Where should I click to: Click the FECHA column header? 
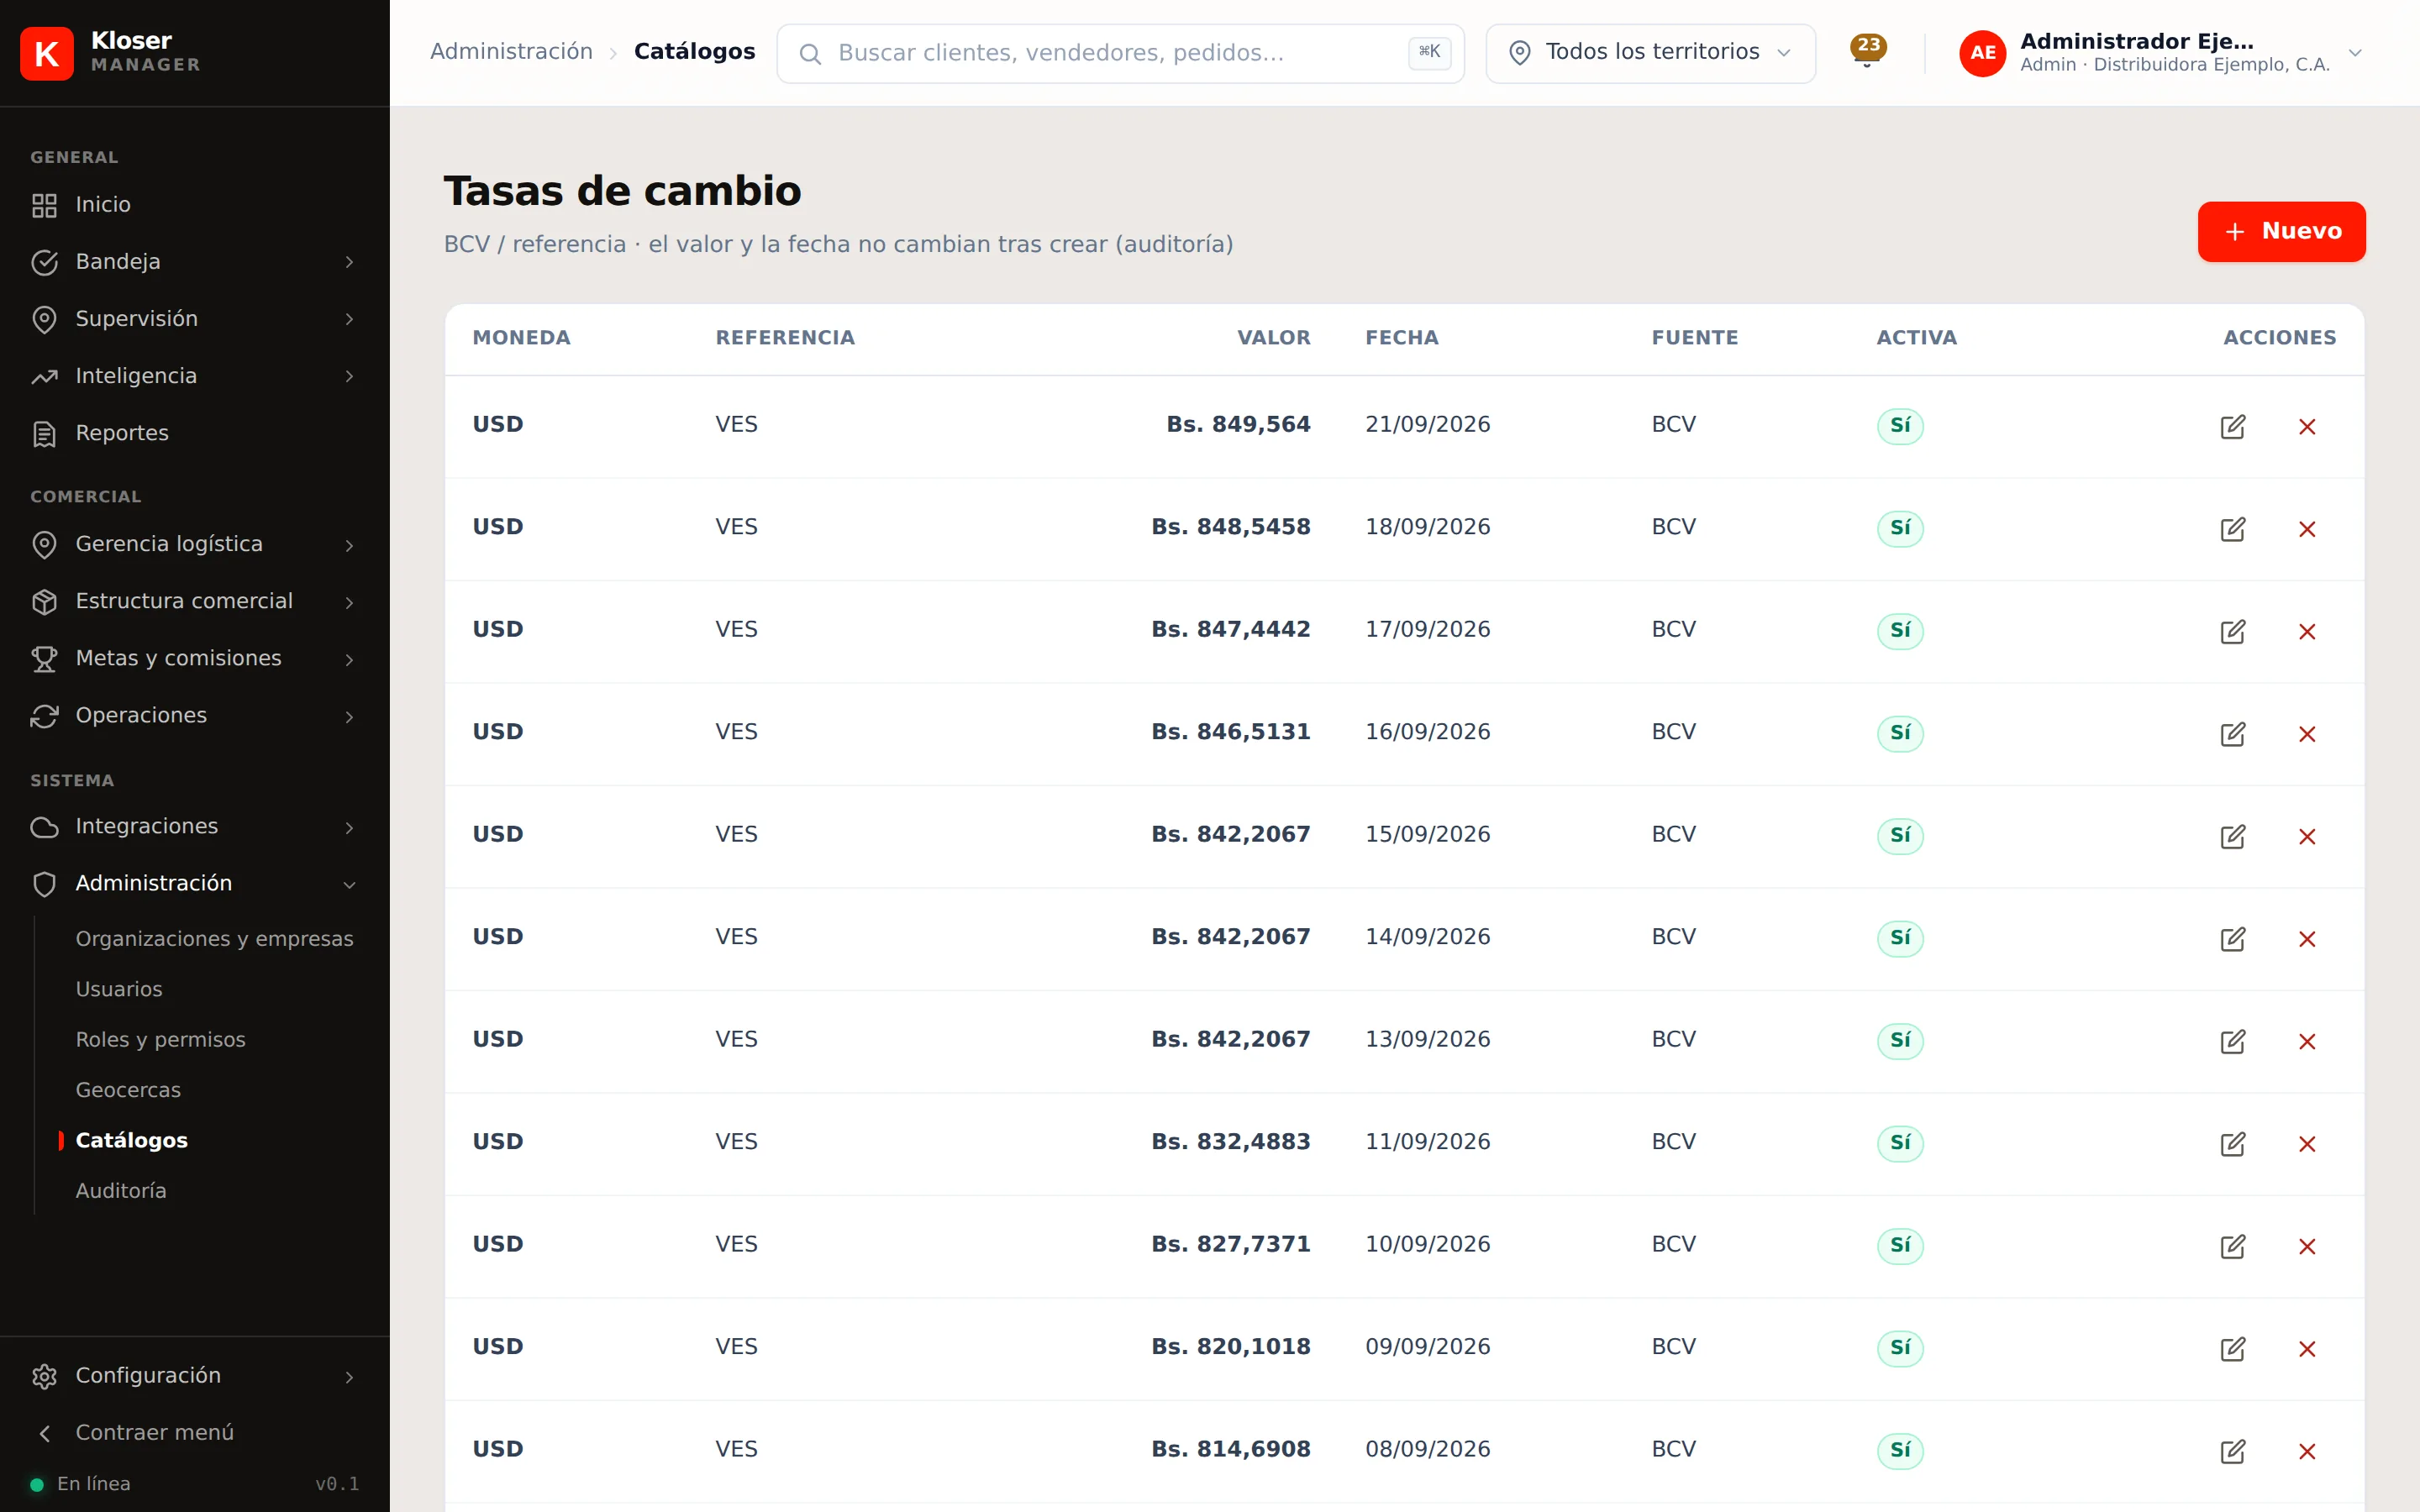coord(1402,338)
